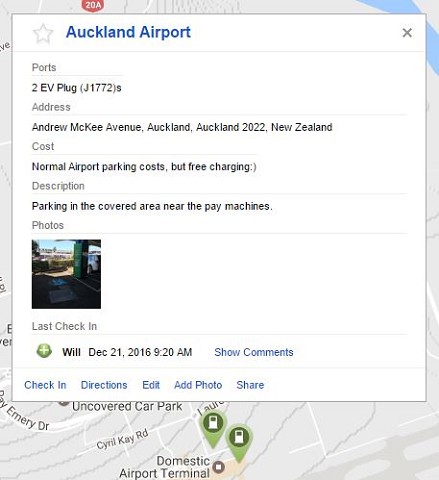439x480 pixels.
Task: Click the Check In link
Action: 45,385
